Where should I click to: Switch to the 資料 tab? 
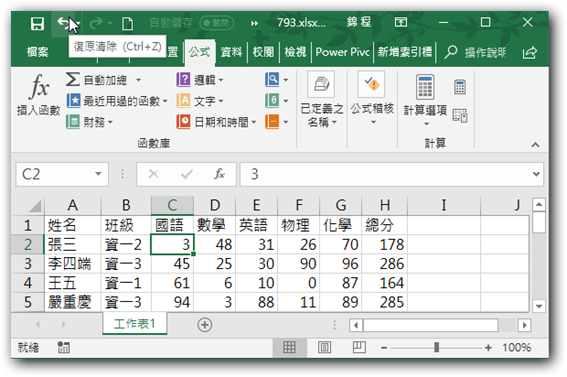click(231, 52)
